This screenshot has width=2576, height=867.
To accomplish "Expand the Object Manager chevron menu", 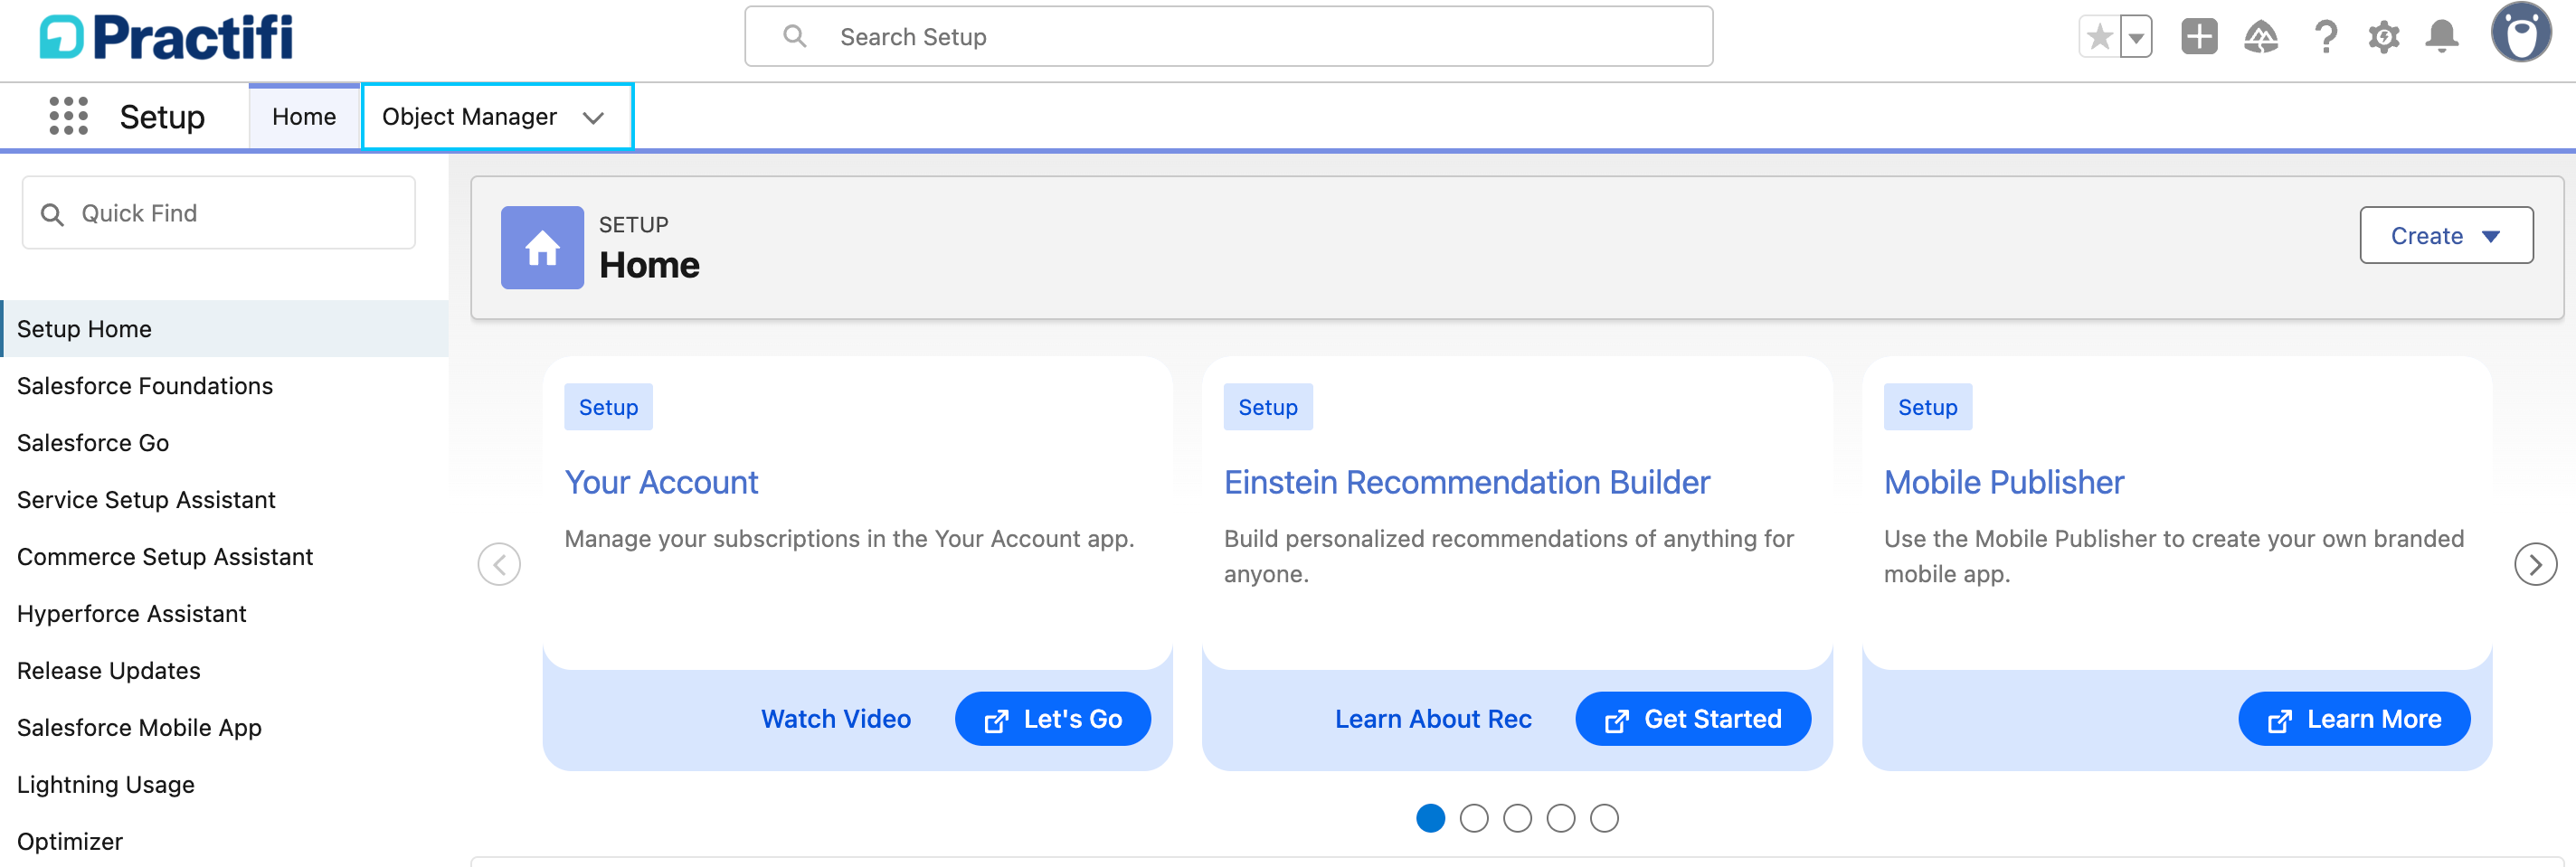I will [594, 118].
